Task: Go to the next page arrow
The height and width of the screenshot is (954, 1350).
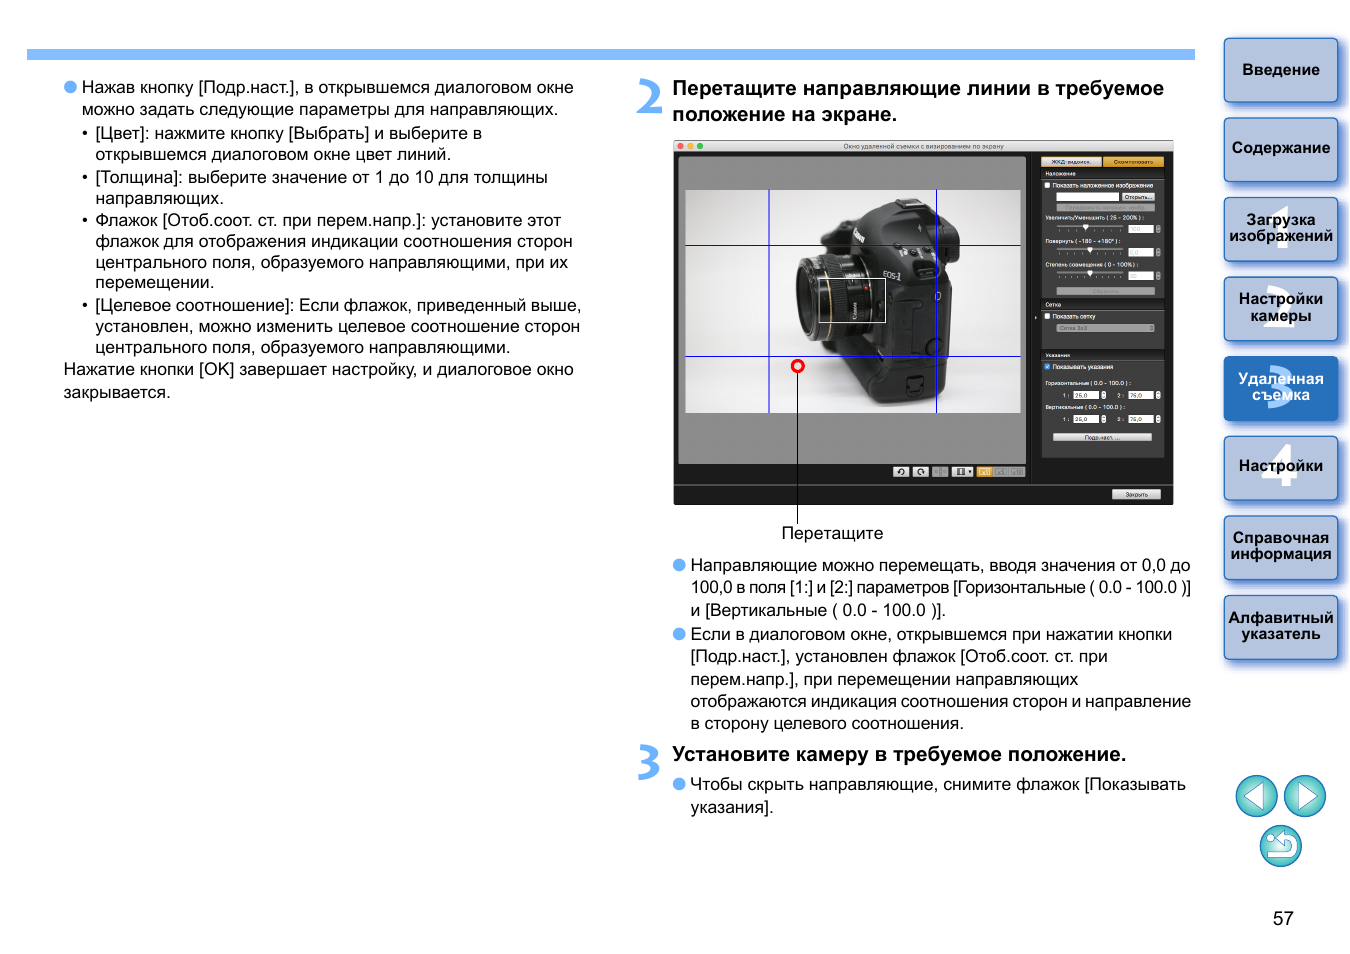Action: (x=1305, y=796)
